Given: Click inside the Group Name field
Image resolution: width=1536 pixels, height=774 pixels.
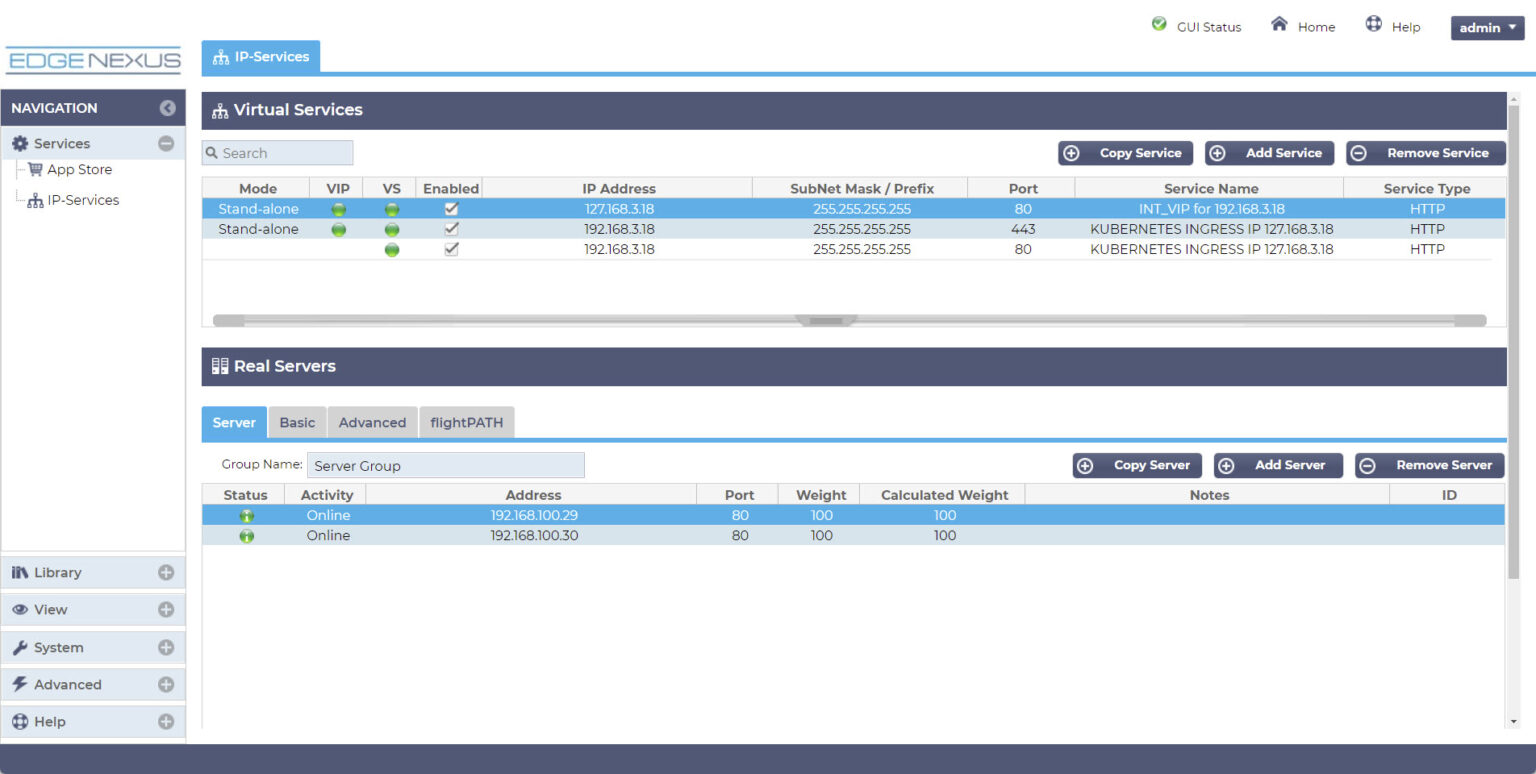Looking at the screenshot, I should (446, 464).
